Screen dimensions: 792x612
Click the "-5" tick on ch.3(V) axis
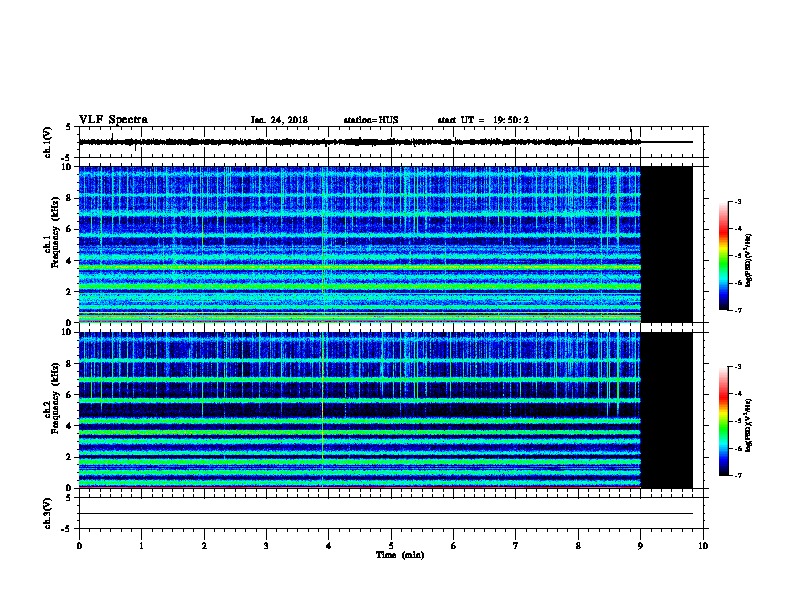point(67,529)
